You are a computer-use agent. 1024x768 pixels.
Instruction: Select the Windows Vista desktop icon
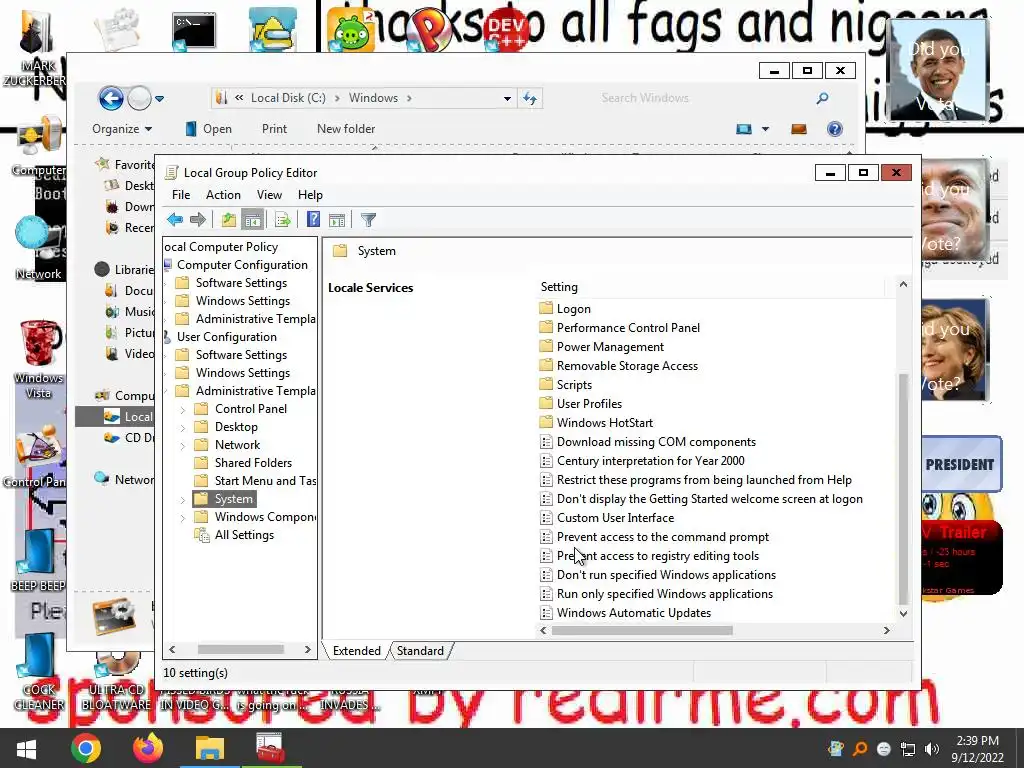pyautogui.click(x=39, y=359)
